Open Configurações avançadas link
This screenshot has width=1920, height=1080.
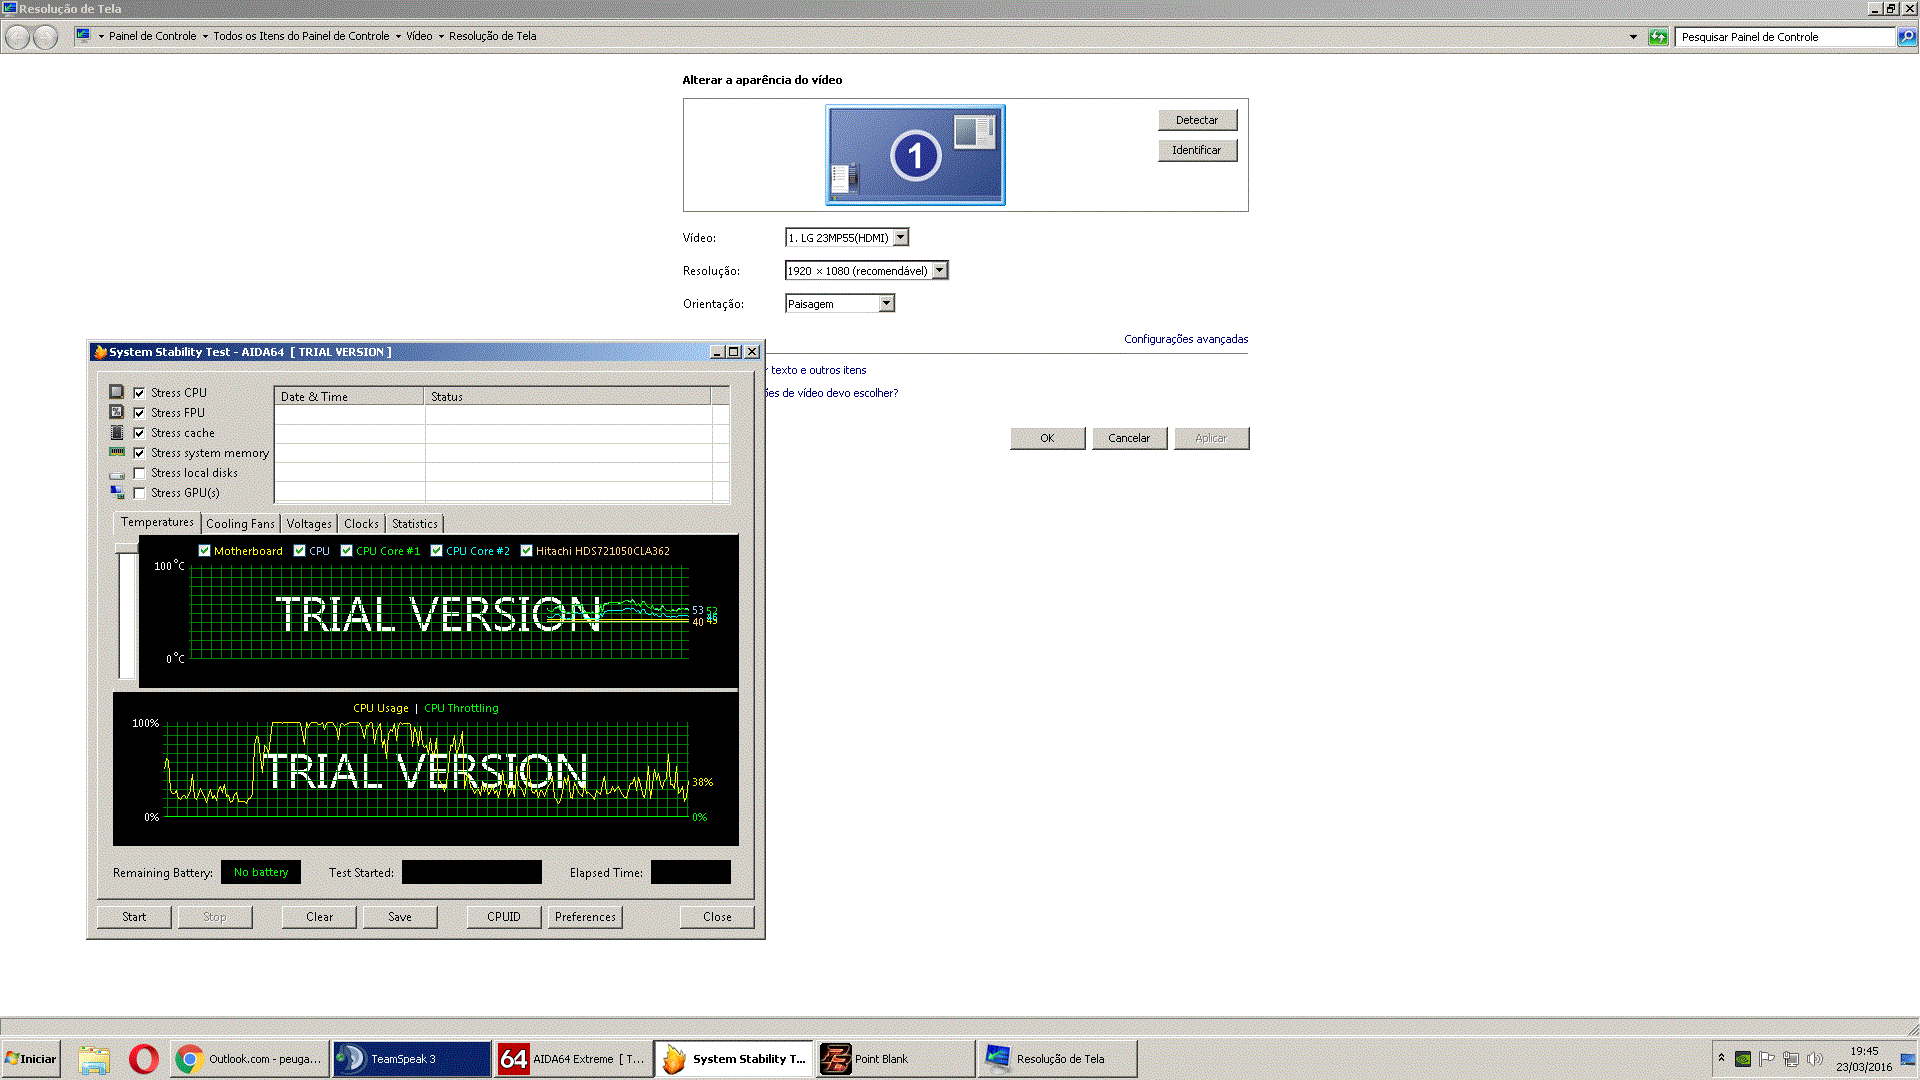(x=1186, y=339)
